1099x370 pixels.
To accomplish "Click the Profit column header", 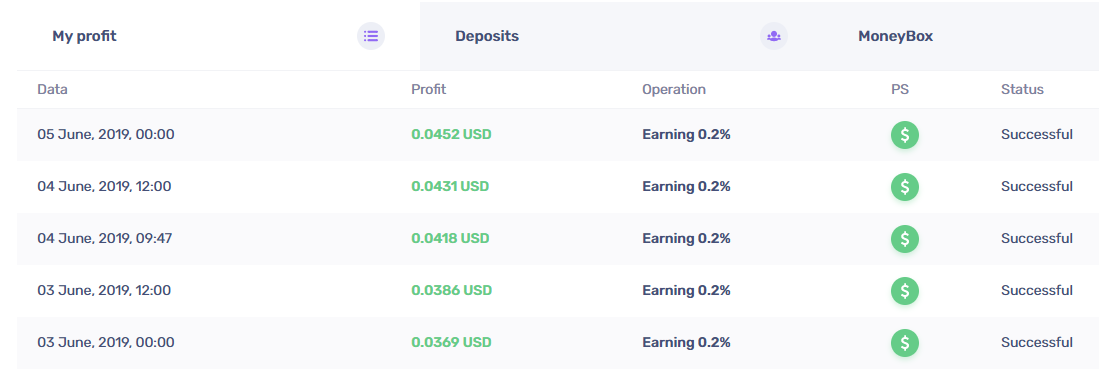I will pyautogui.click(x=428, y=90).
